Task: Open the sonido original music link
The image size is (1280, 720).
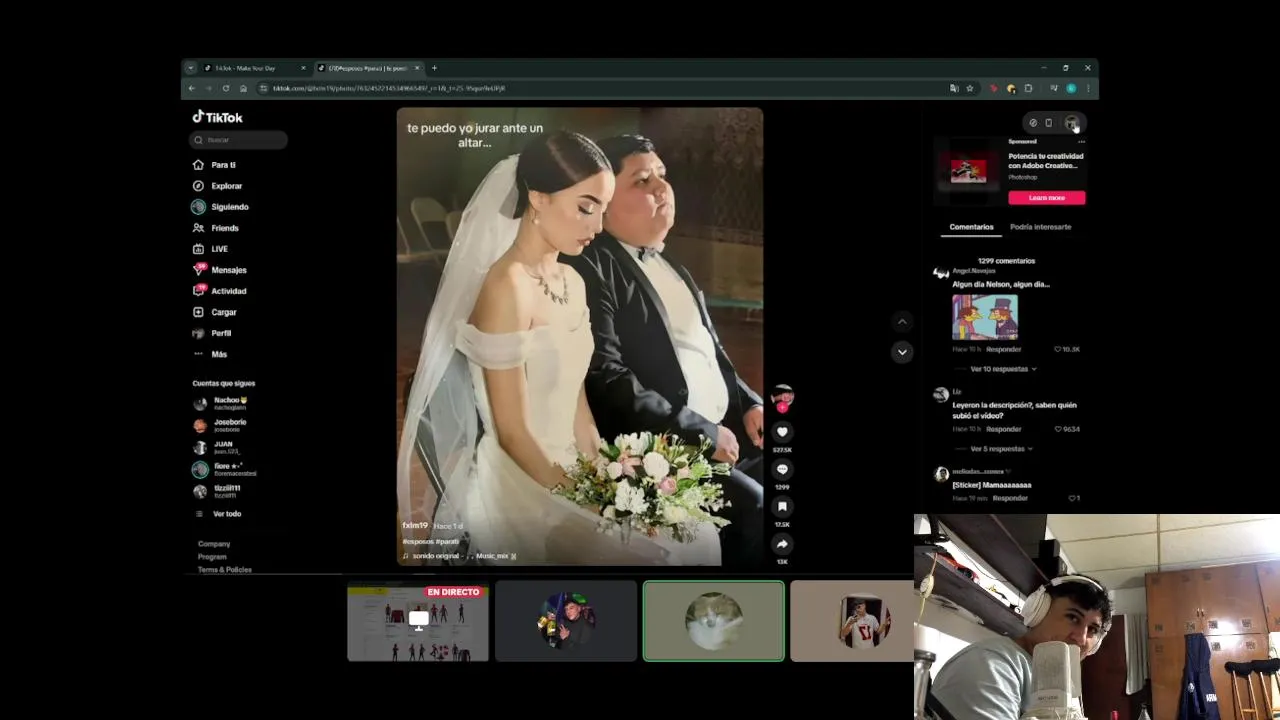Action: (x=459, y=556)
